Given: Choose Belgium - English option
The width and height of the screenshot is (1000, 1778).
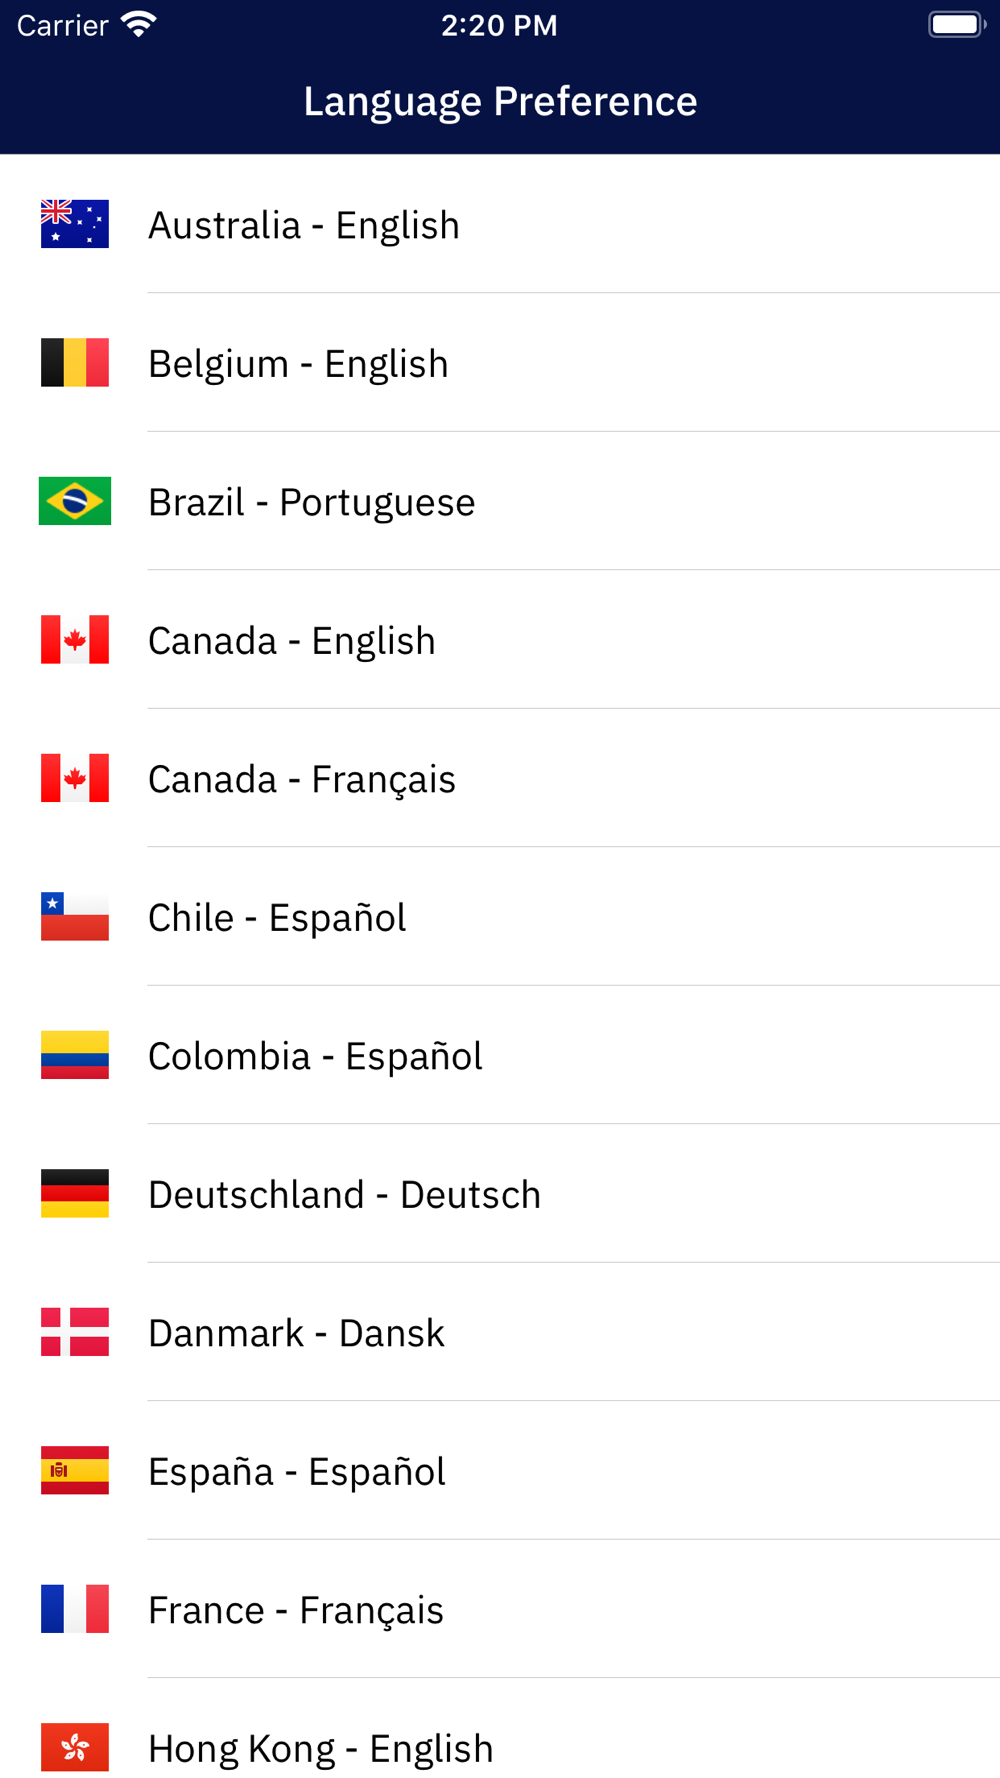Looking at the screenshot, I should coord(500,363).
